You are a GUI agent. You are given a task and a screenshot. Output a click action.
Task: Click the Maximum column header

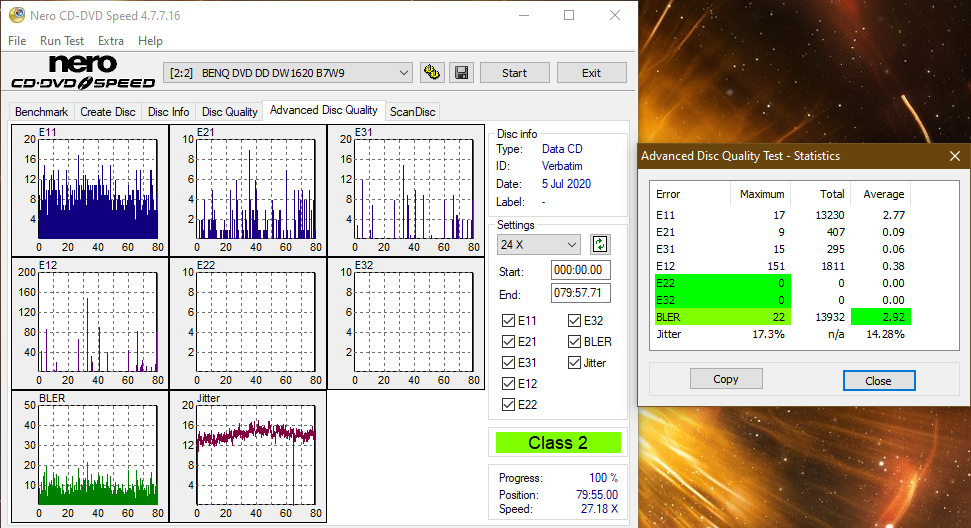(762, 194)
